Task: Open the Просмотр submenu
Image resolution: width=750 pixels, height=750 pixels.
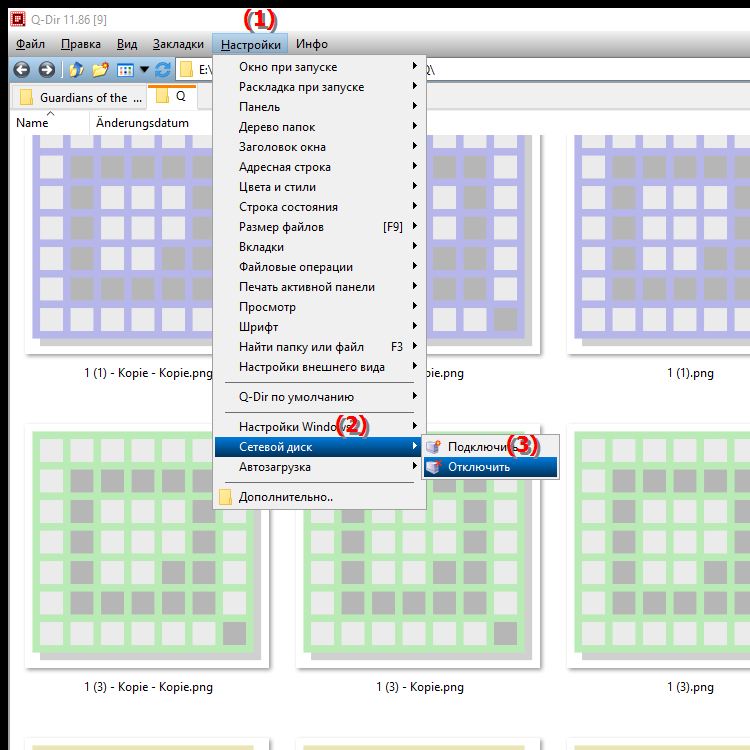Action: (320, 307)
